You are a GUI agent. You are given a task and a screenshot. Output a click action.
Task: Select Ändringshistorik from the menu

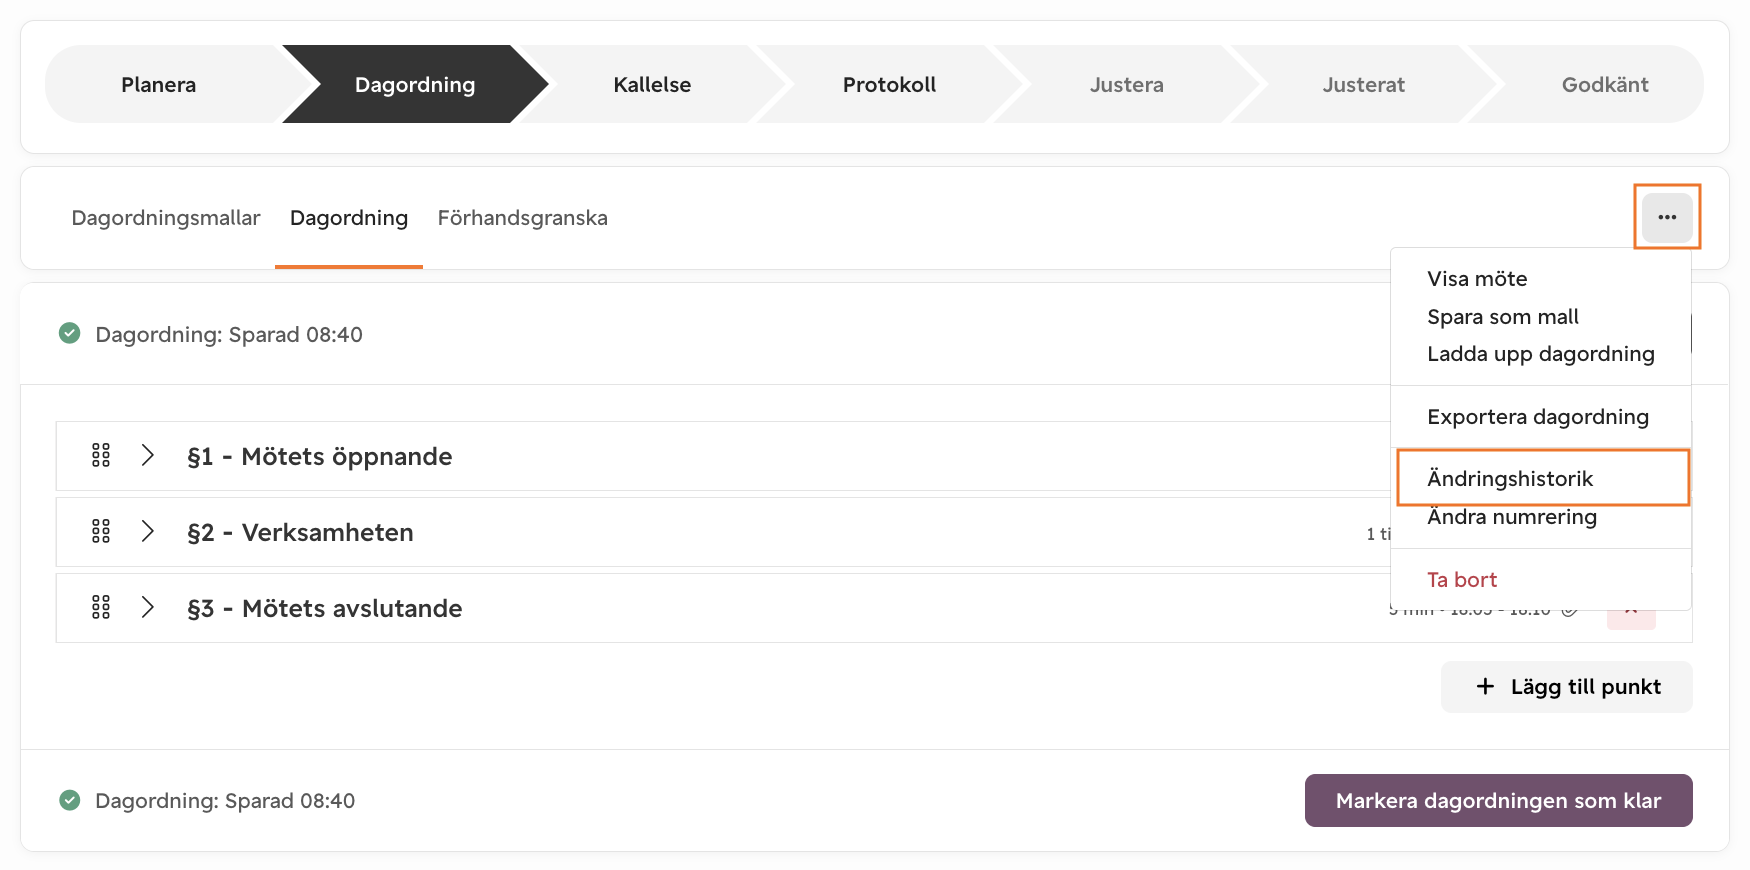pyautogui.click(x=1509, y=479)
